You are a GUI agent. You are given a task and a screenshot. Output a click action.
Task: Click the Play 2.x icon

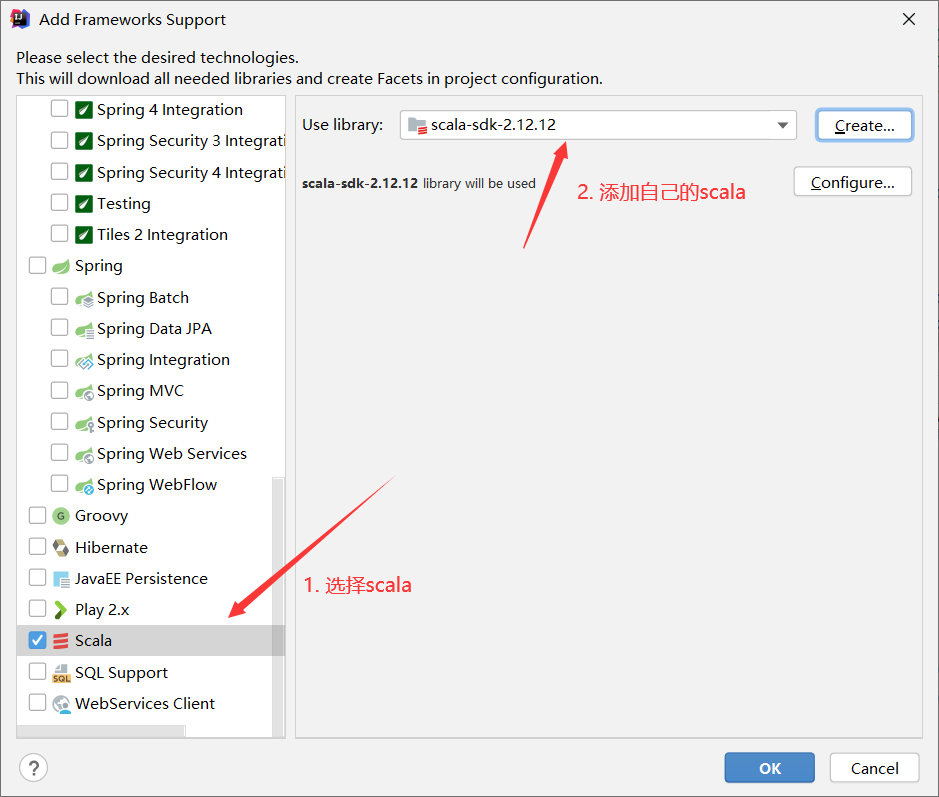coord(61,610)
